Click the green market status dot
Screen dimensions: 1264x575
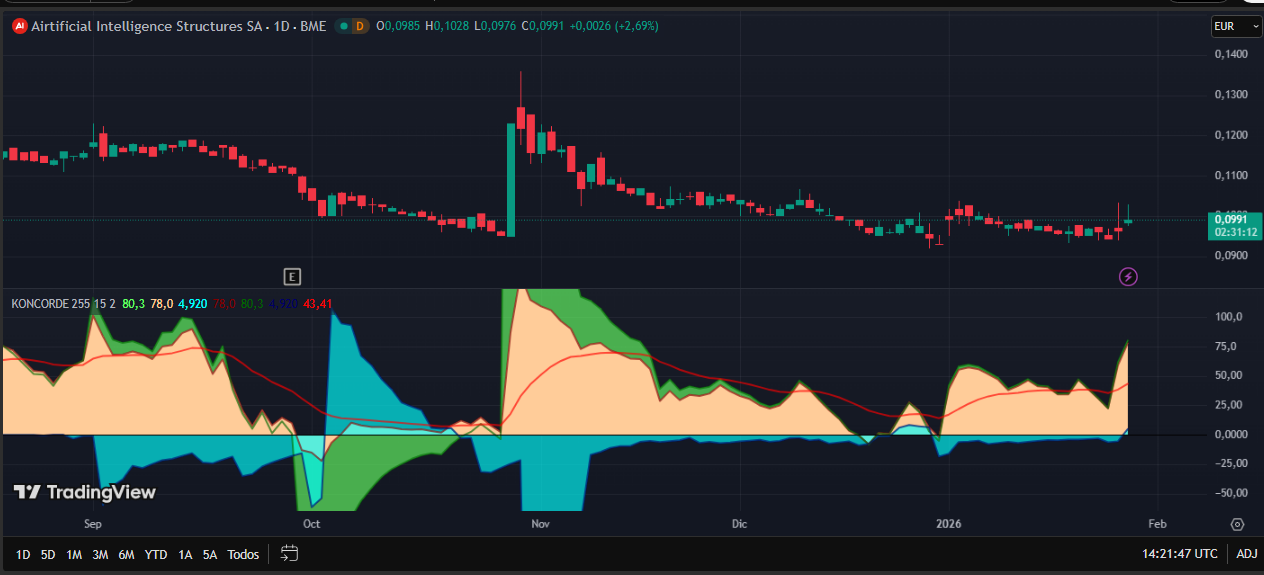click(344, 26)
